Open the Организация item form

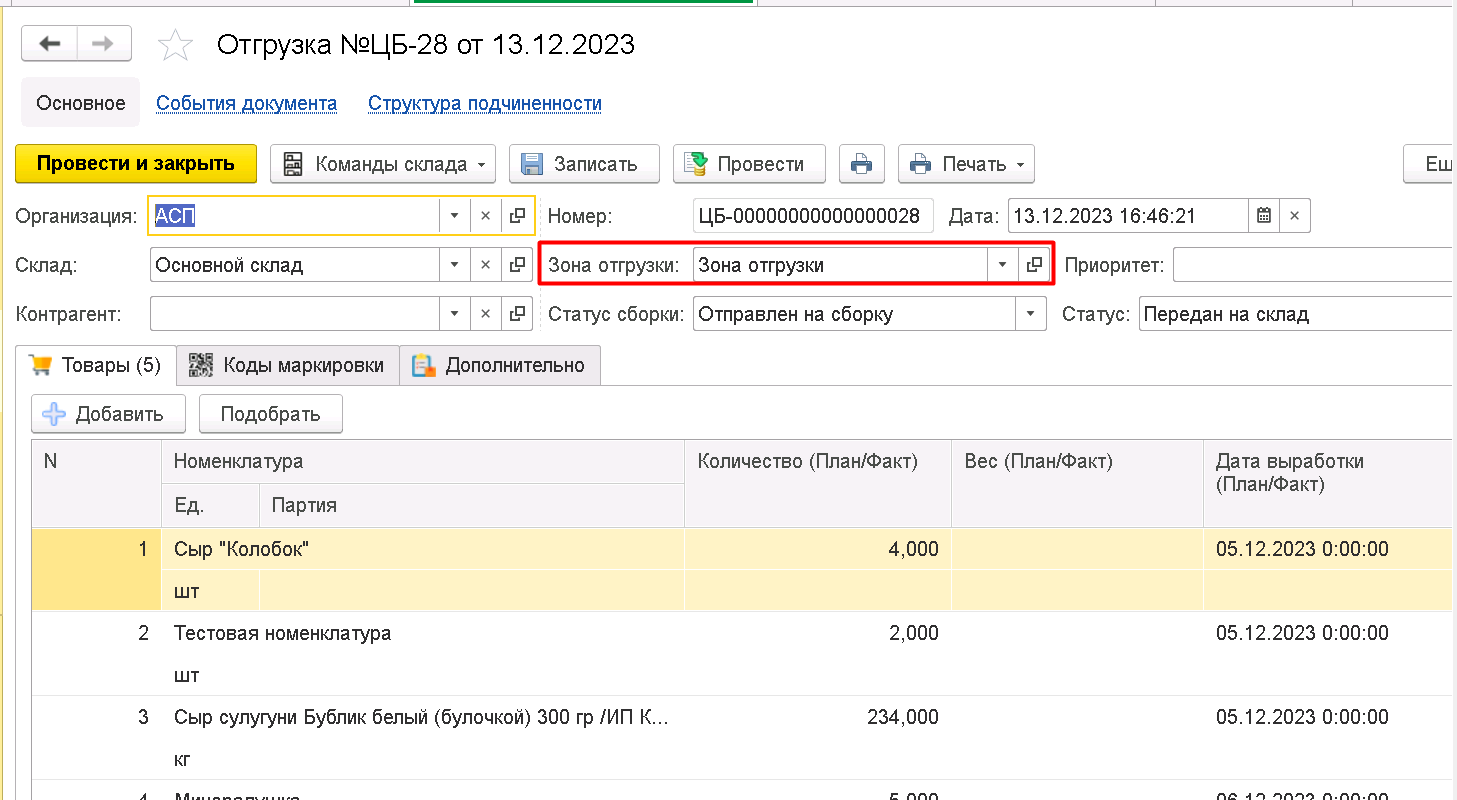tap(517, 215)
